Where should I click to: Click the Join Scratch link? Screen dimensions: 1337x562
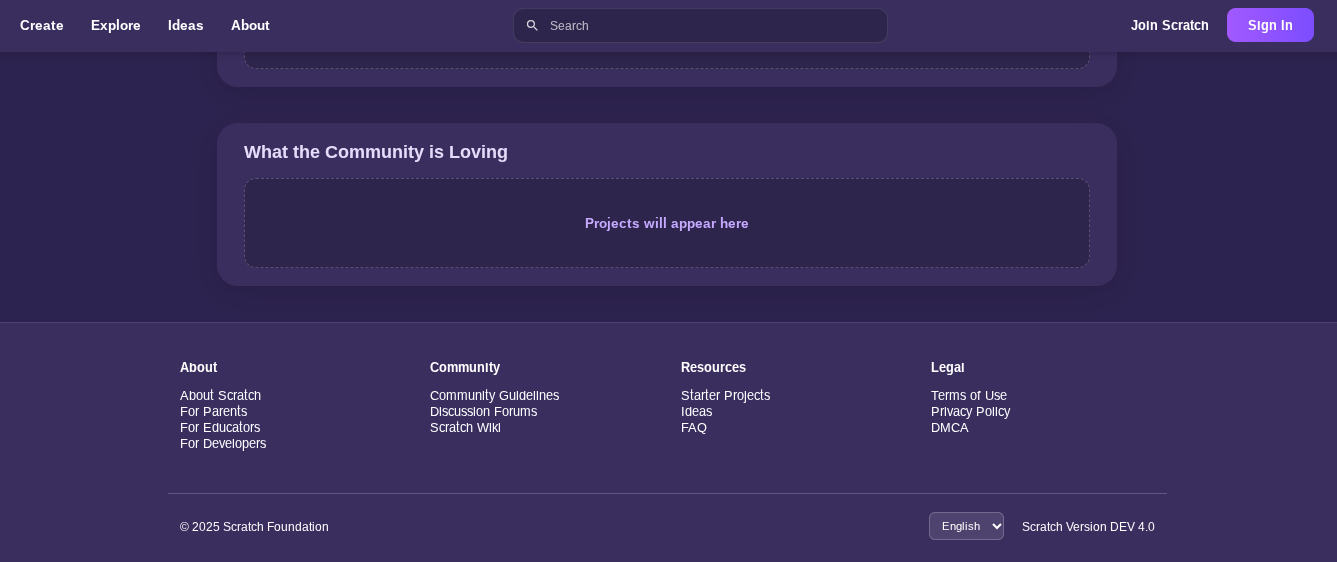point(1169,26)
